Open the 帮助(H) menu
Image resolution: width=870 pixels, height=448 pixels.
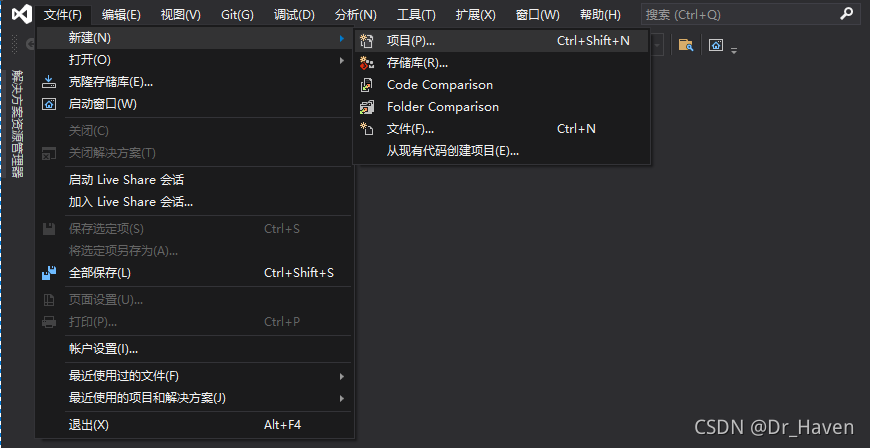[x=600, y=15]
